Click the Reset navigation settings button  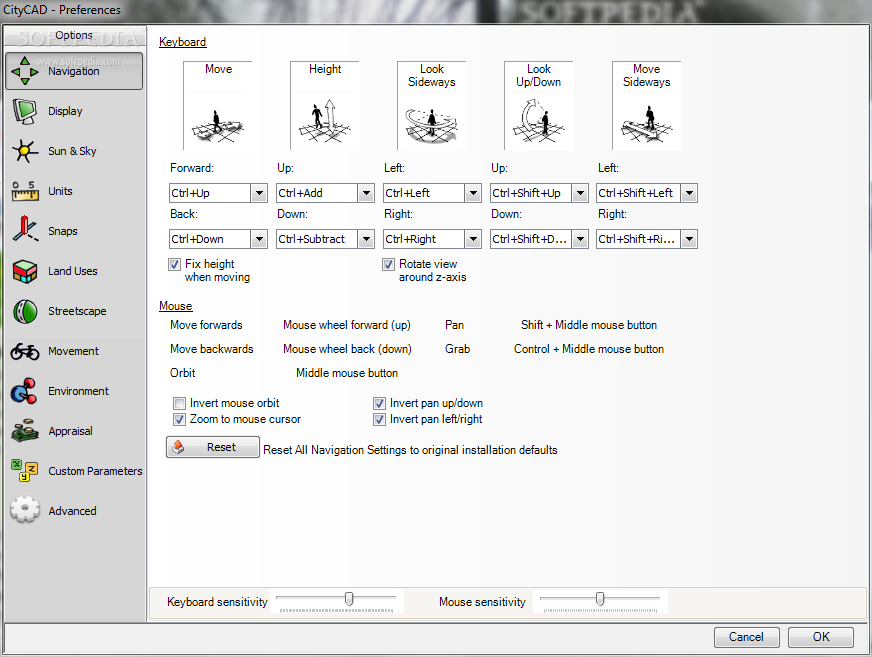[x=212, y=447]
